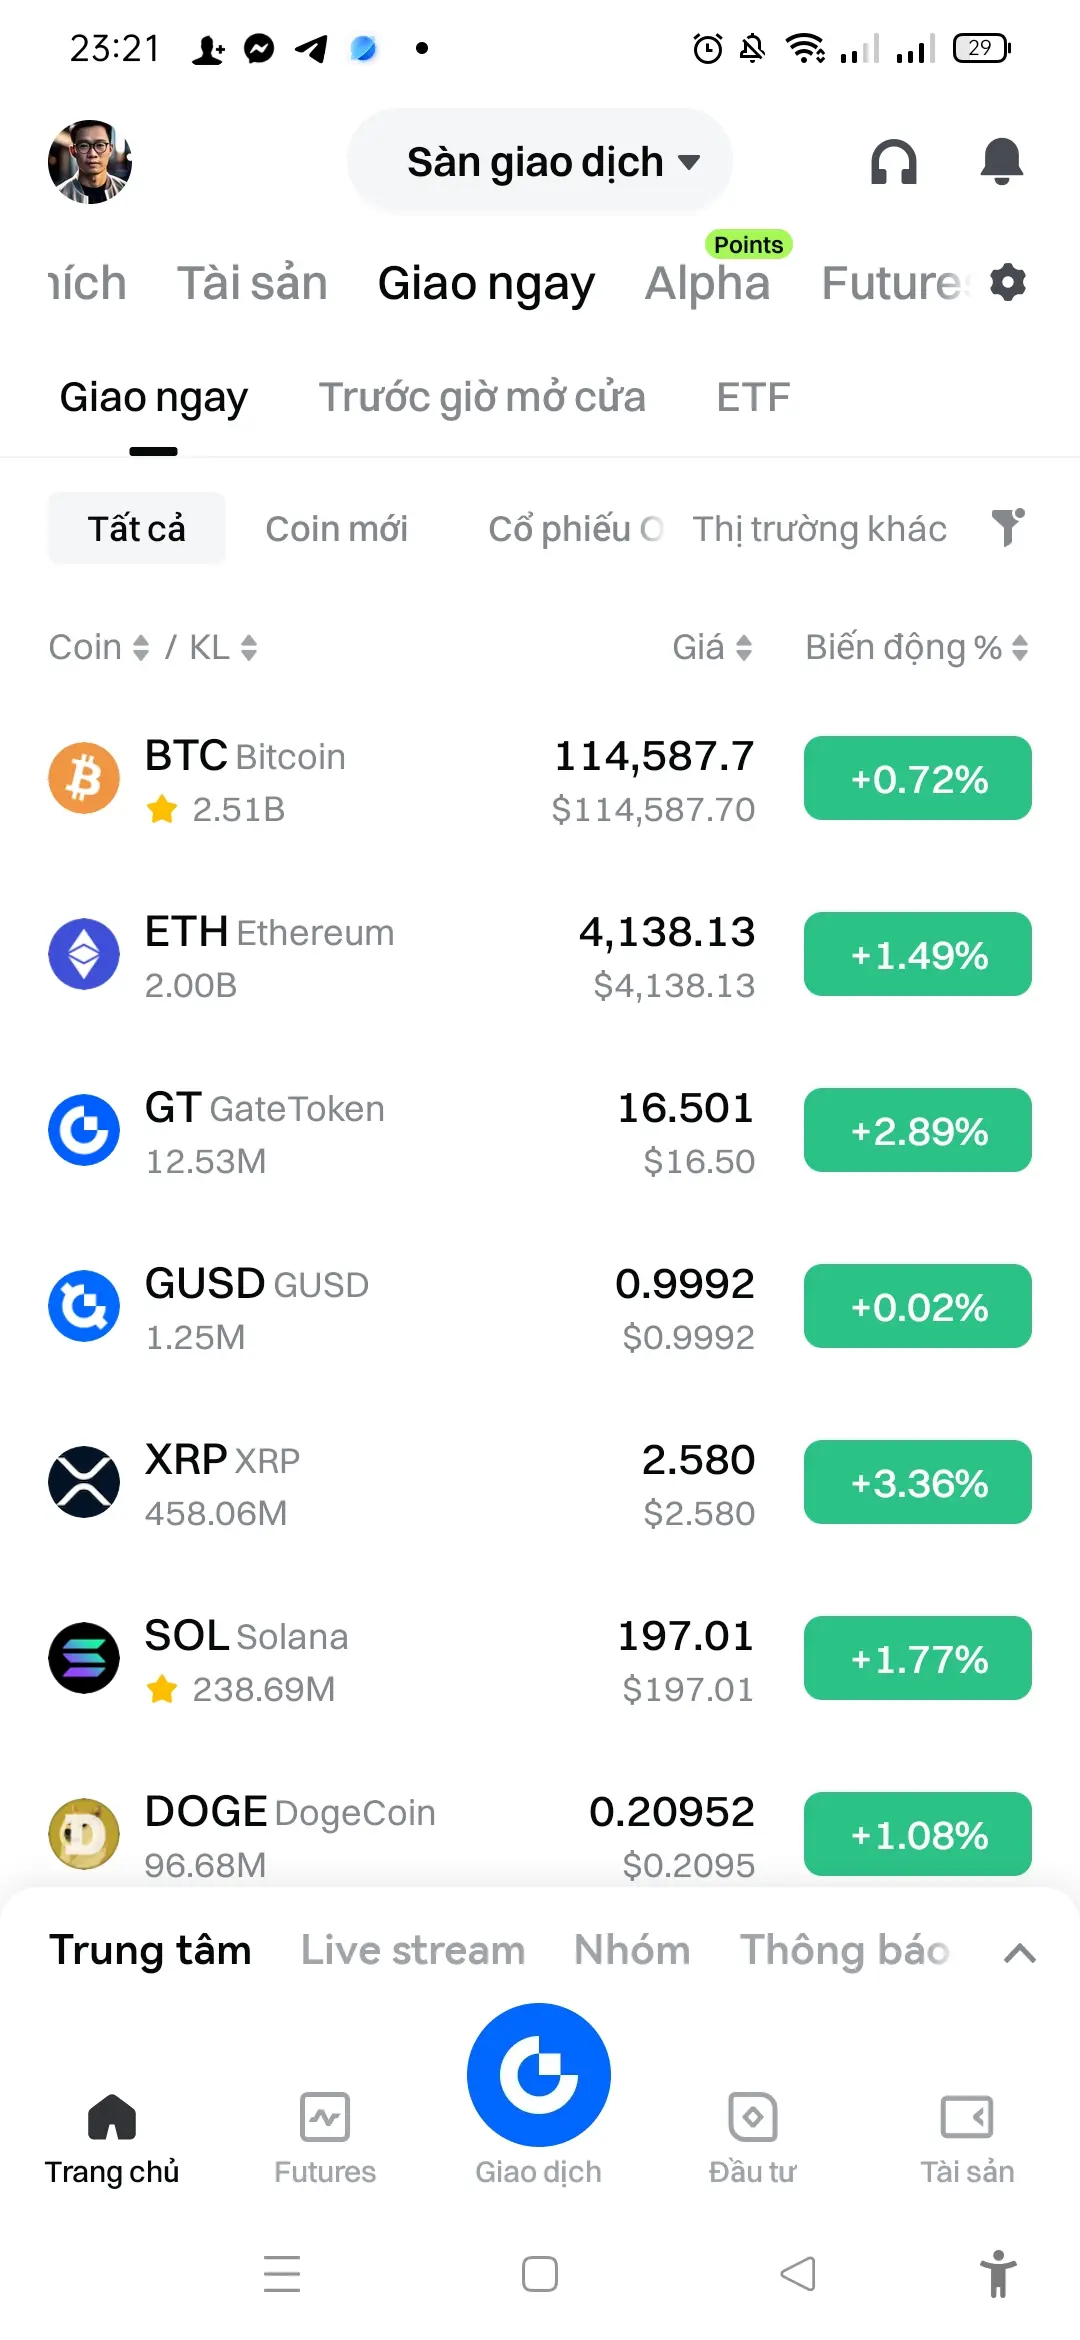This screenshot has width=1080, height=2340.
Task: Open notifications bell icon
Action: (1001, 161)
